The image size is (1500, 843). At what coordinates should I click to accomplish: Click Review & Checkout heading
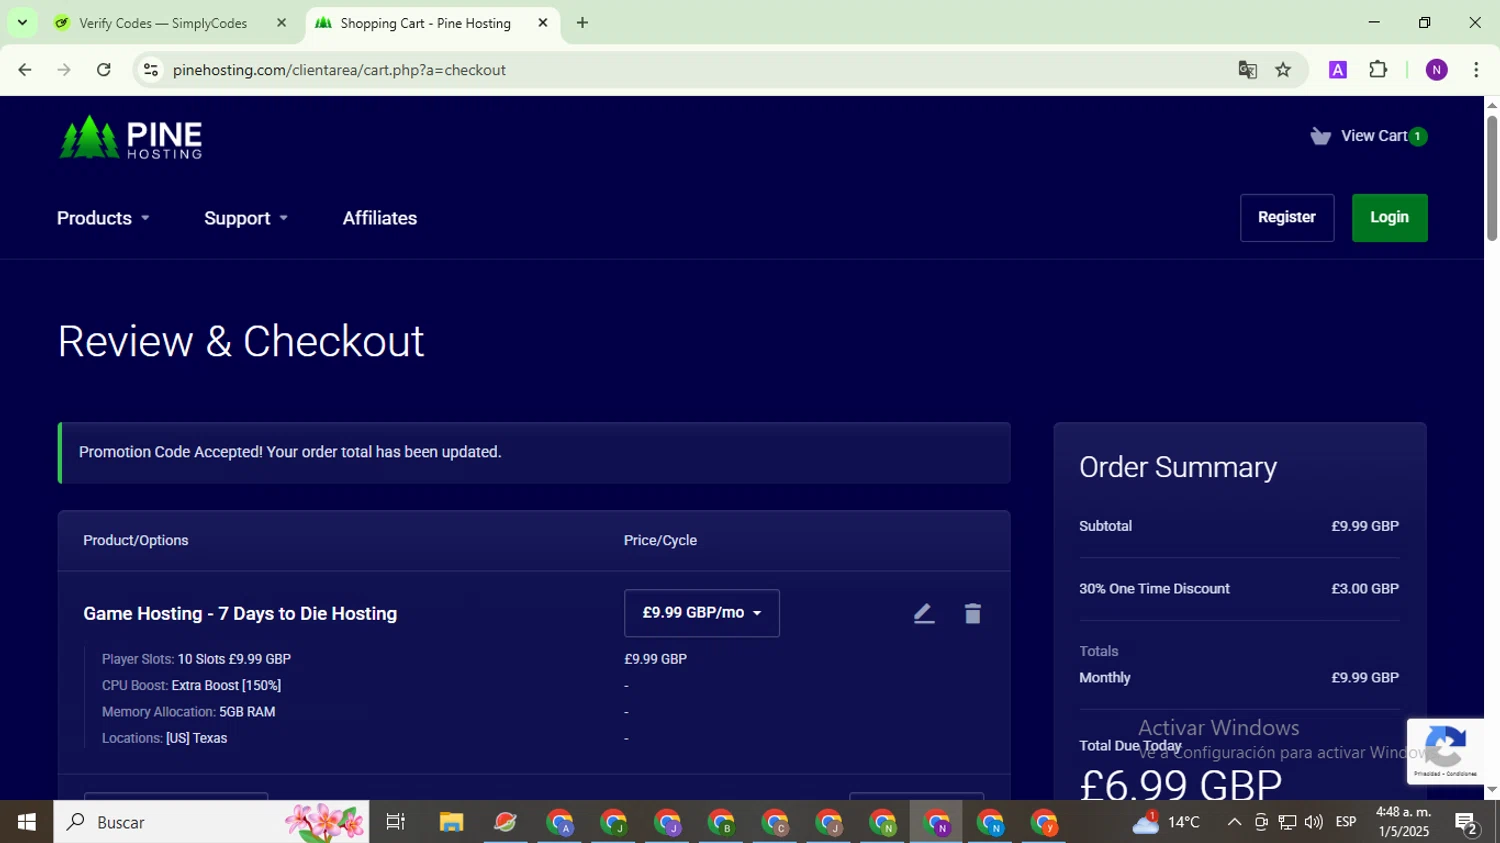tap(241, 342)
